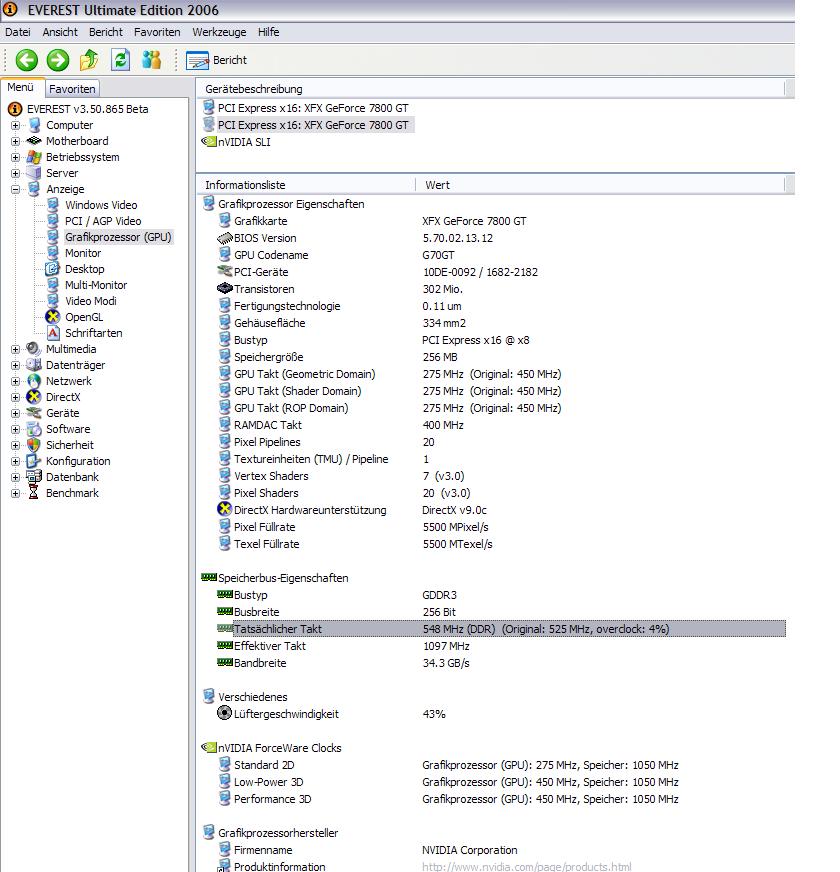Select Grafikprozessor (GPU) in the tree
The height and width of the screenshot is (872, 840).
[x=118, y=237]
